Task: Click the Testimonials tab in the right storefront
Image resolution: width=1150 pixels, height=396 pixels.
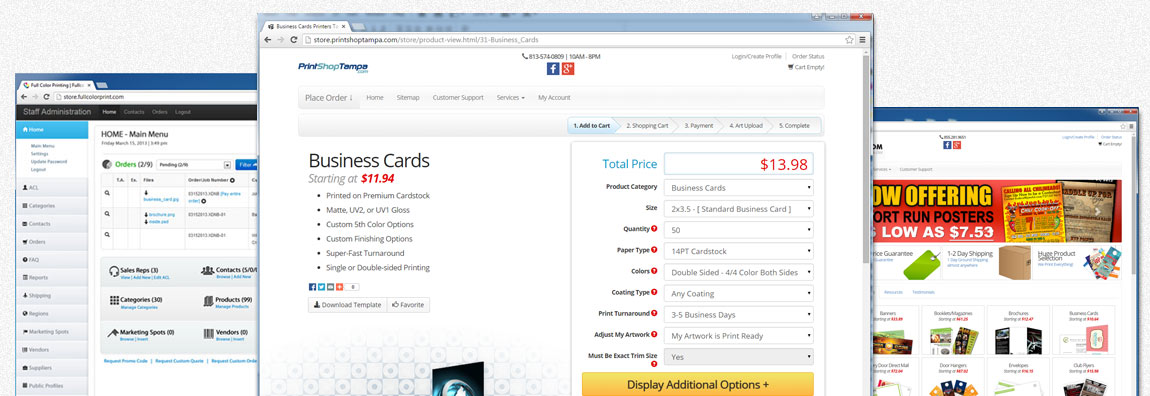Action: (x=923, y=292)
